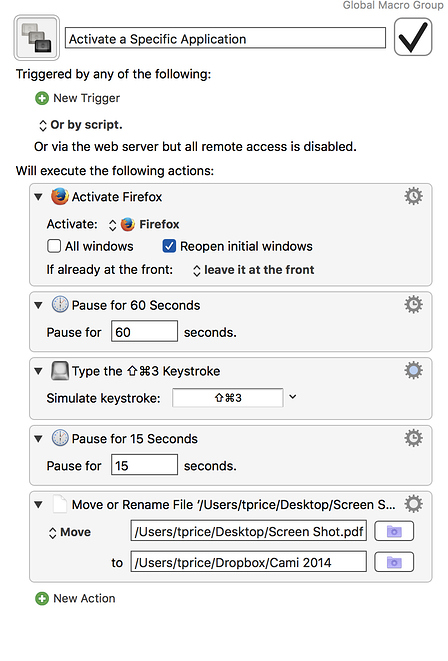Open gear menu for Pause 60 Seconds action
The image size is (448, 661).
click(x=413, y=304)
